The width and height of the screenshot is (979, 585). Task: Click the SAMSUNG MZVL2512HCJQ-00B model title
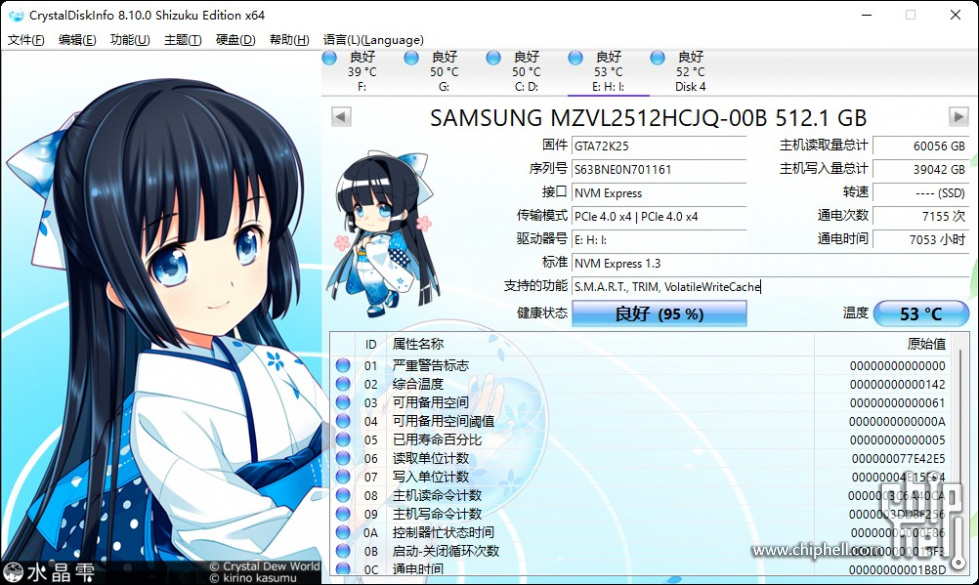(648, 117)
